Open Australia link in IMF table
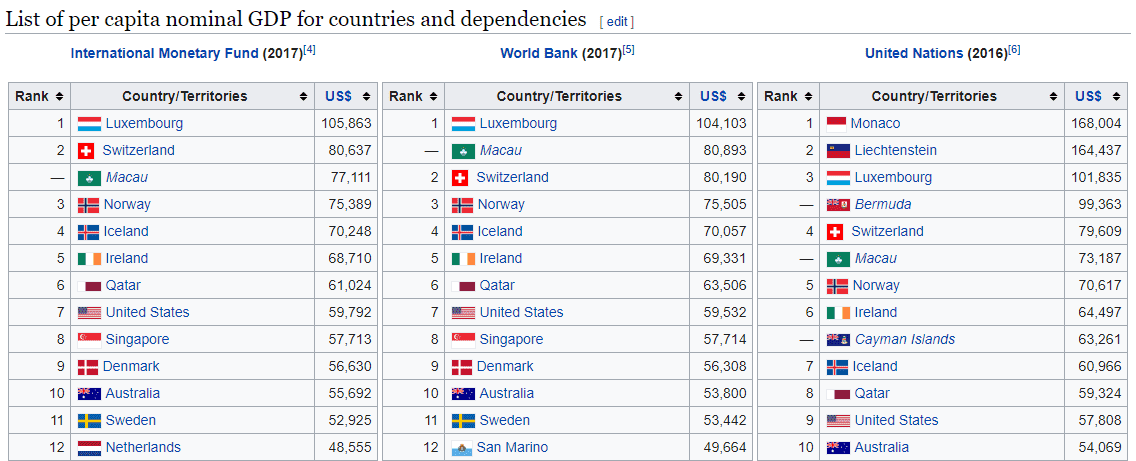This screenshot has height=461, width=1136. [x=133, y=394]
